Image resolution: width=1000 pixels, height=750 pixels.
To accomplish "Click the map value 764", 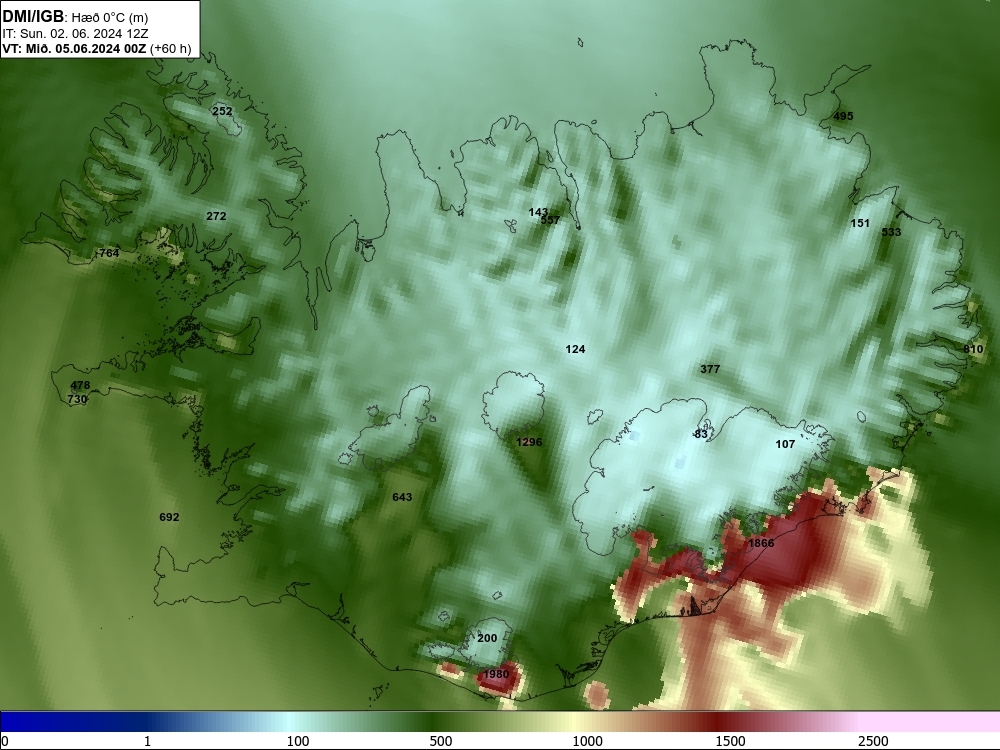I will (x=109, y=253).
